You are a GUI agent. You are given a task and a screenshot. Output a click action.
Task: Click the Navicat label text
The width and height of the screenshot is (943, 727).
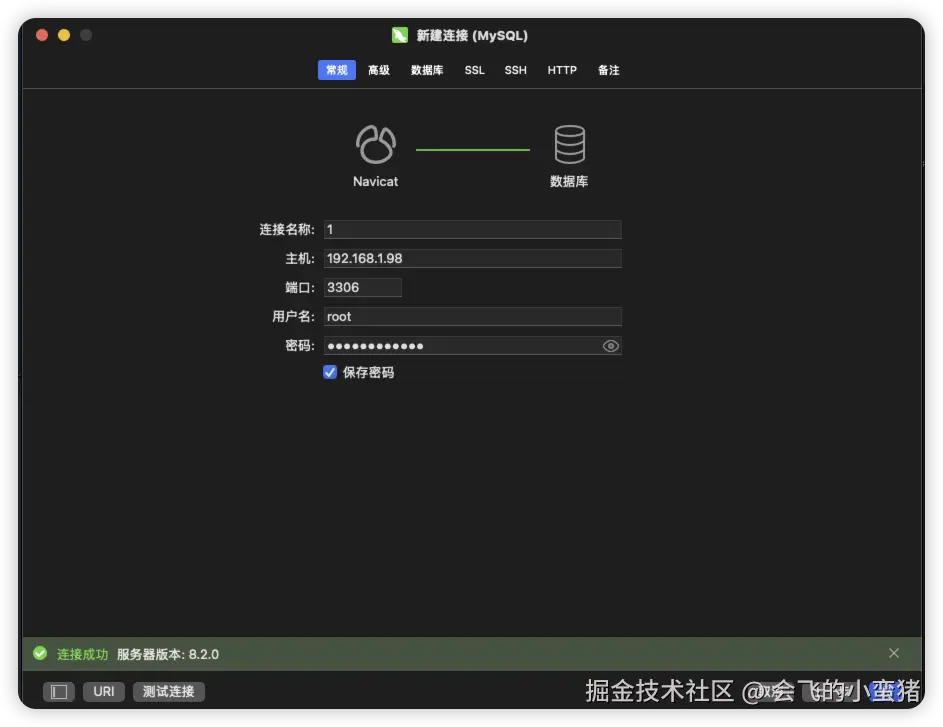[375, 182]
